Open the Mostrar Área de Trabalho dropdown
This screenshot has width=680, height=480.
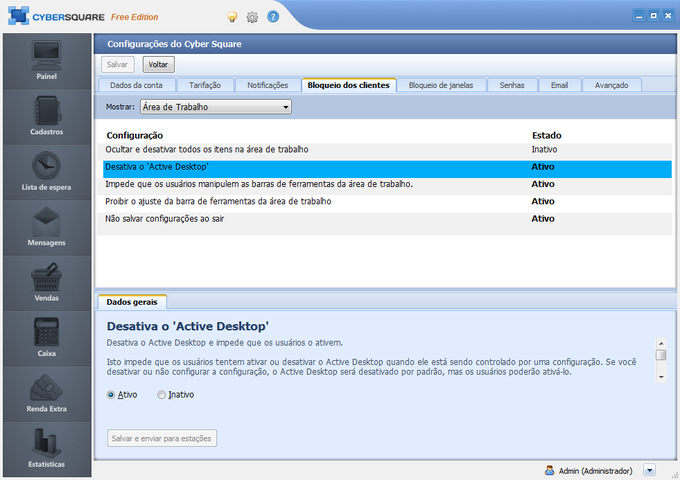pyautogui.click(x=216, y=107)
